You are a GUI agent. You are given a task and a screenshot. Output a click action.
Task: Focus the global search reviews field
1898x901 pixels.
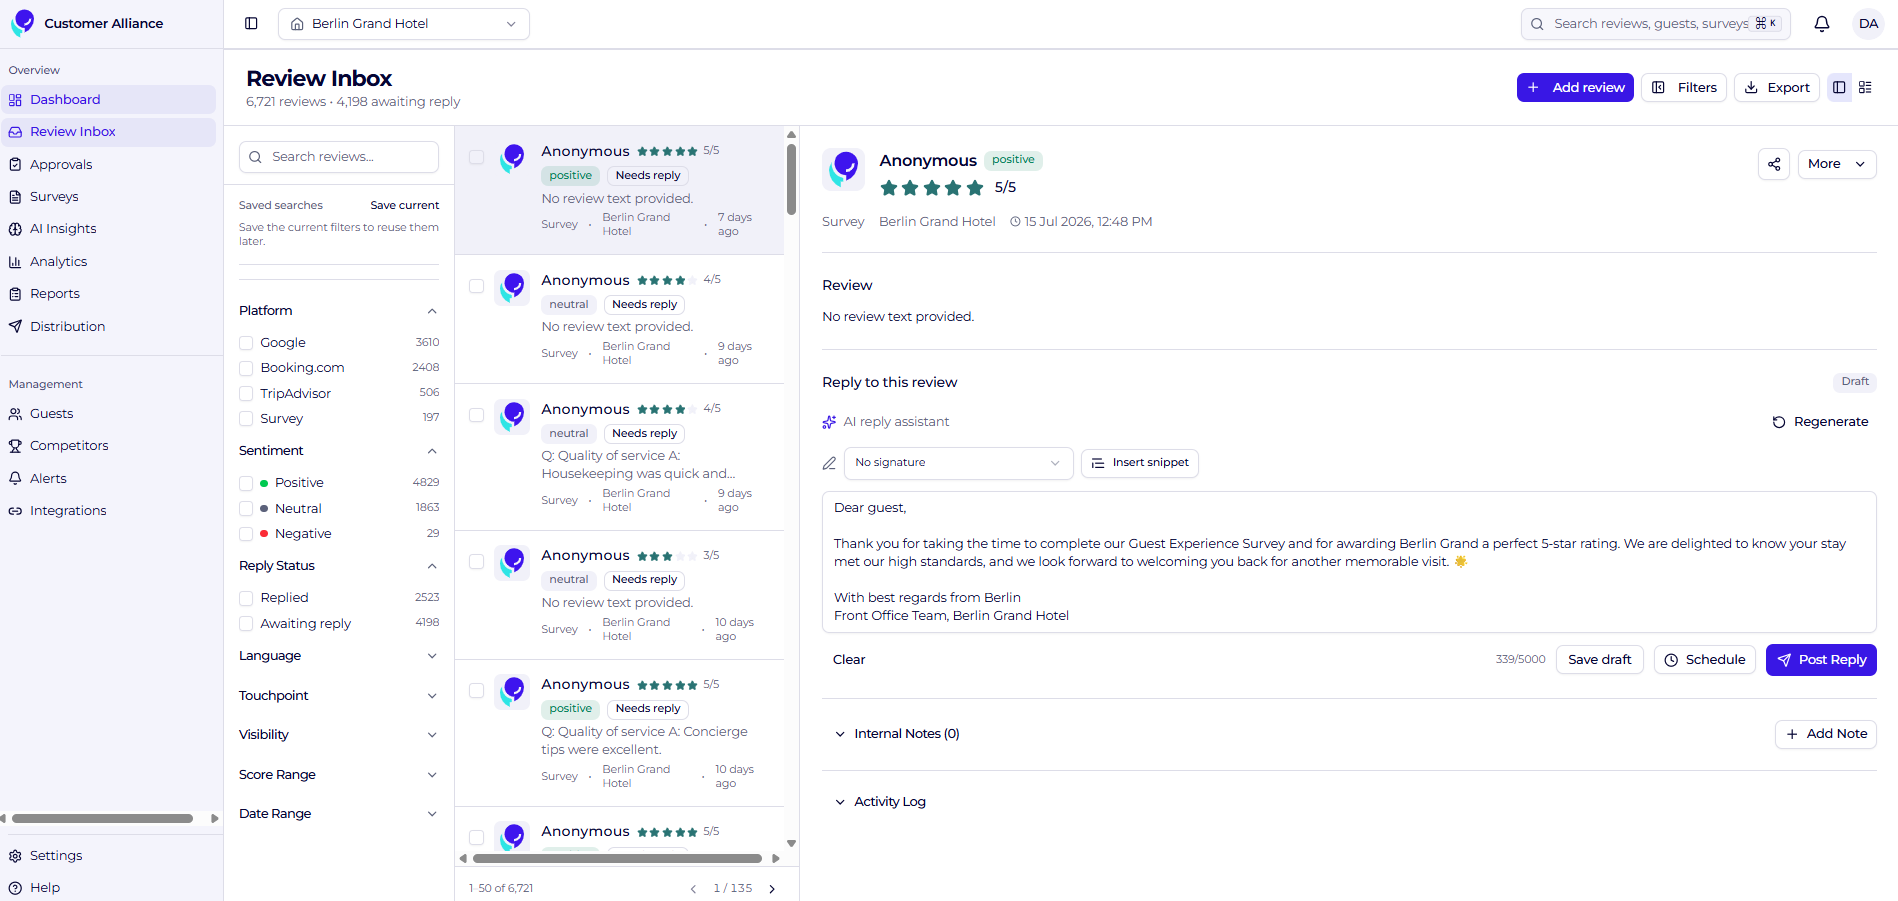pyautogui.click(x=1656, y=24)
